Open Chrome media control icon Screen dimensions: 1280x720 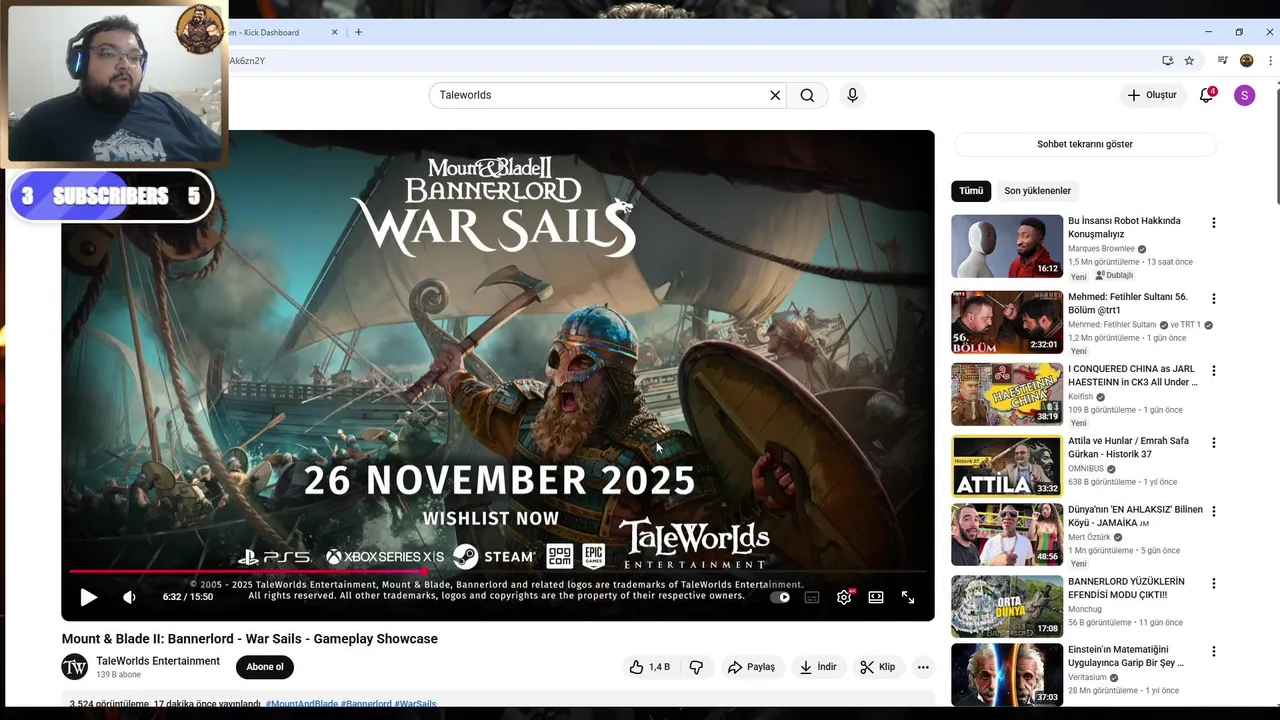[x=1222, y=61]
